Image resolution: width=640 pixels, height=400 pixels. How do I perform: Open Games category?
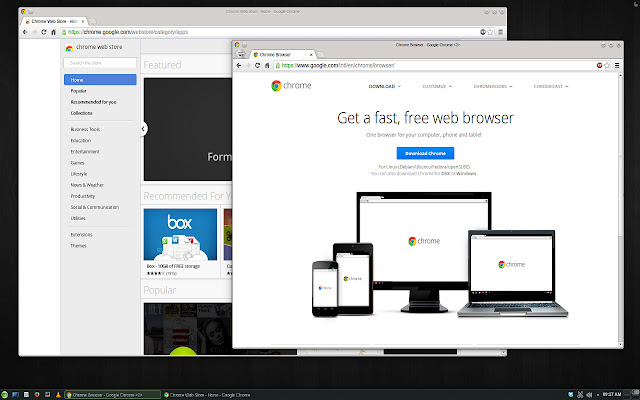coord(77,163)
